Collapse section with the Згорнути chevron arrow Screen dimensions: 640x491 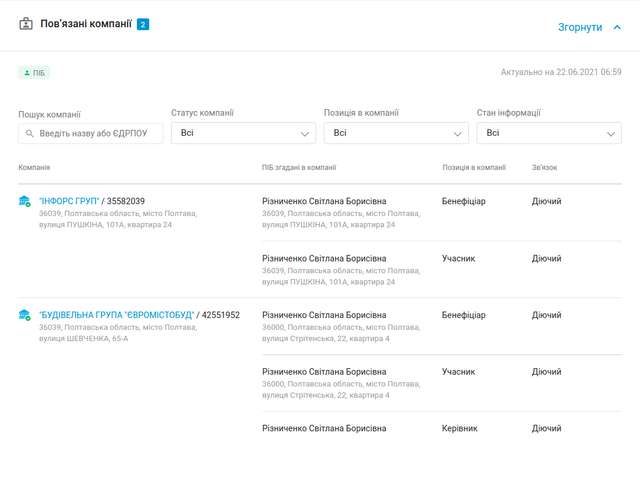(x=617, y=27)
